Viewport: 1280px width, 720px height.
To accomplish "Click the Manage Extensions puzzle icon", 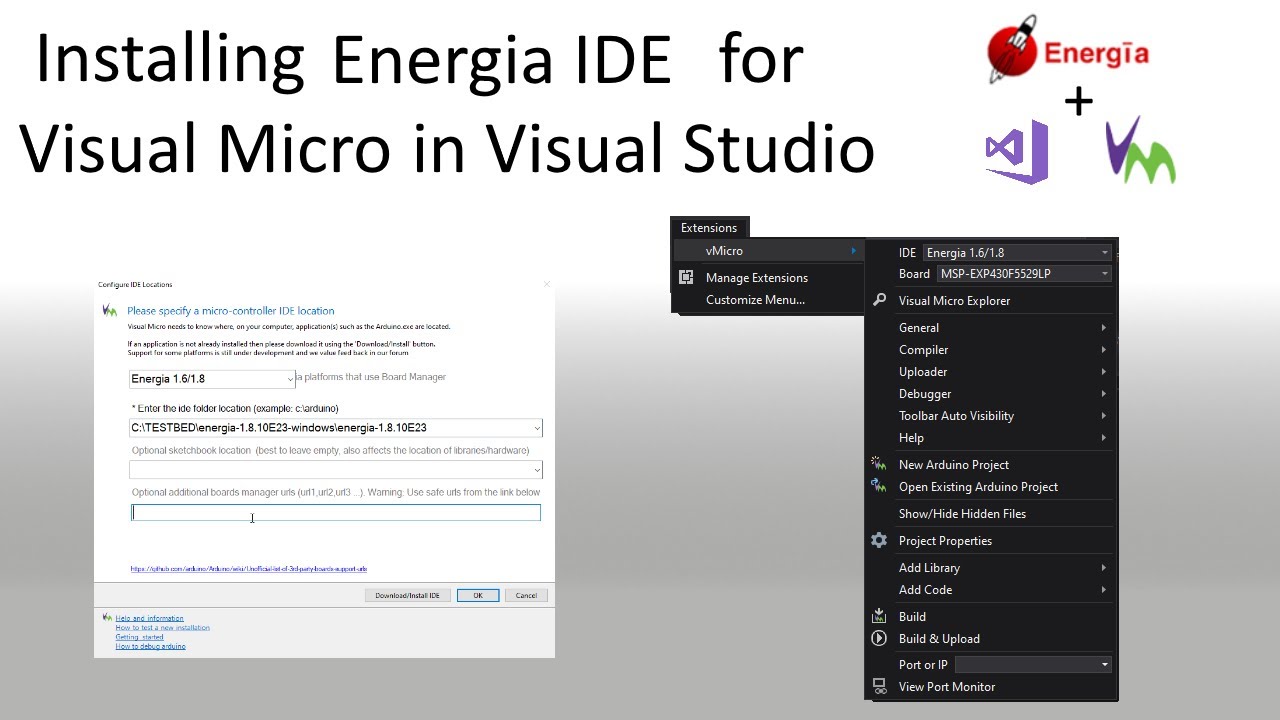I will [x=686, y=277].
